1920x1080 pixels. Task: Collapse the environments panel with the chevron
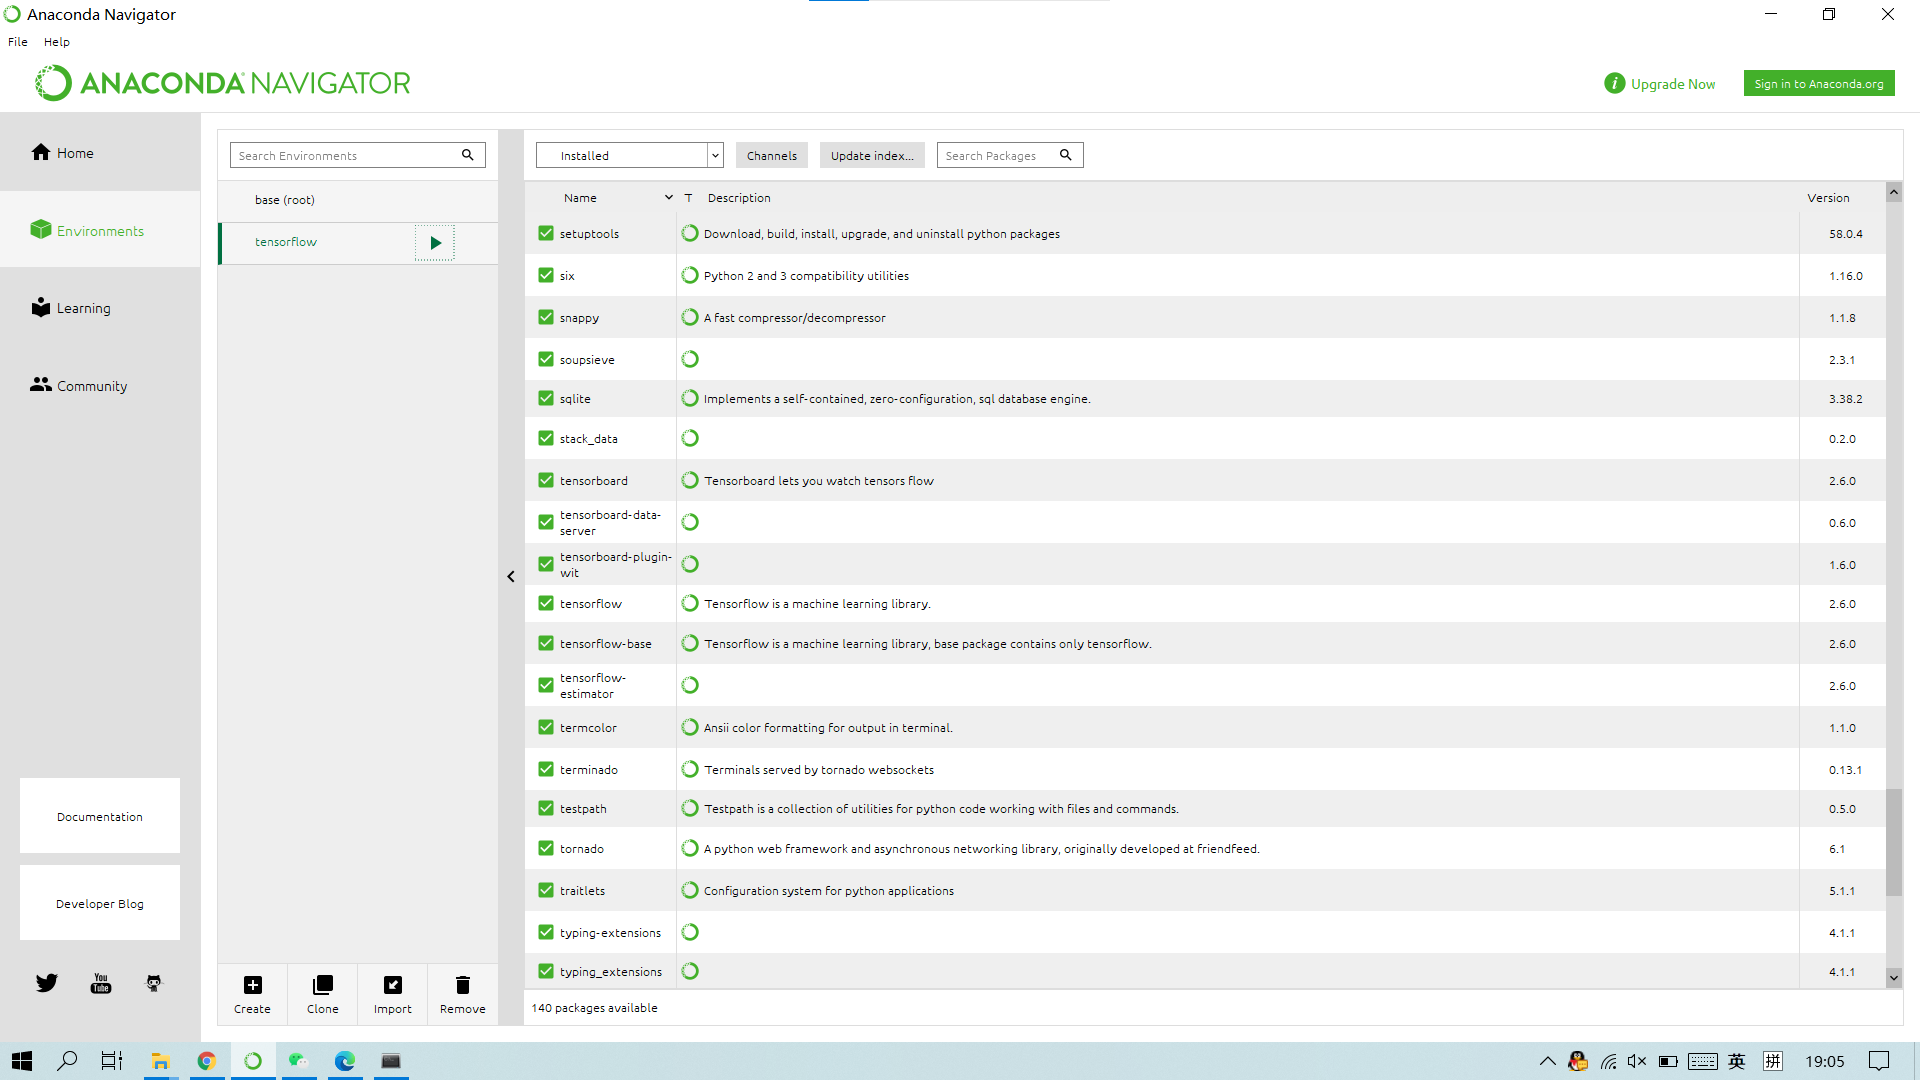pos(511,577)
